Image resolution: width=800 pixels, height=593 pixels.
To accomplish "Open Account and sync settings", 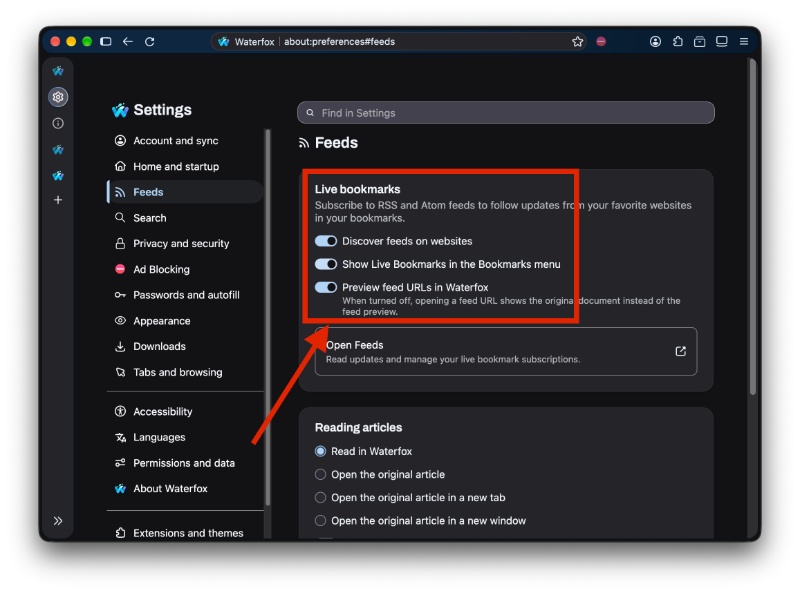I will [185, 140].
